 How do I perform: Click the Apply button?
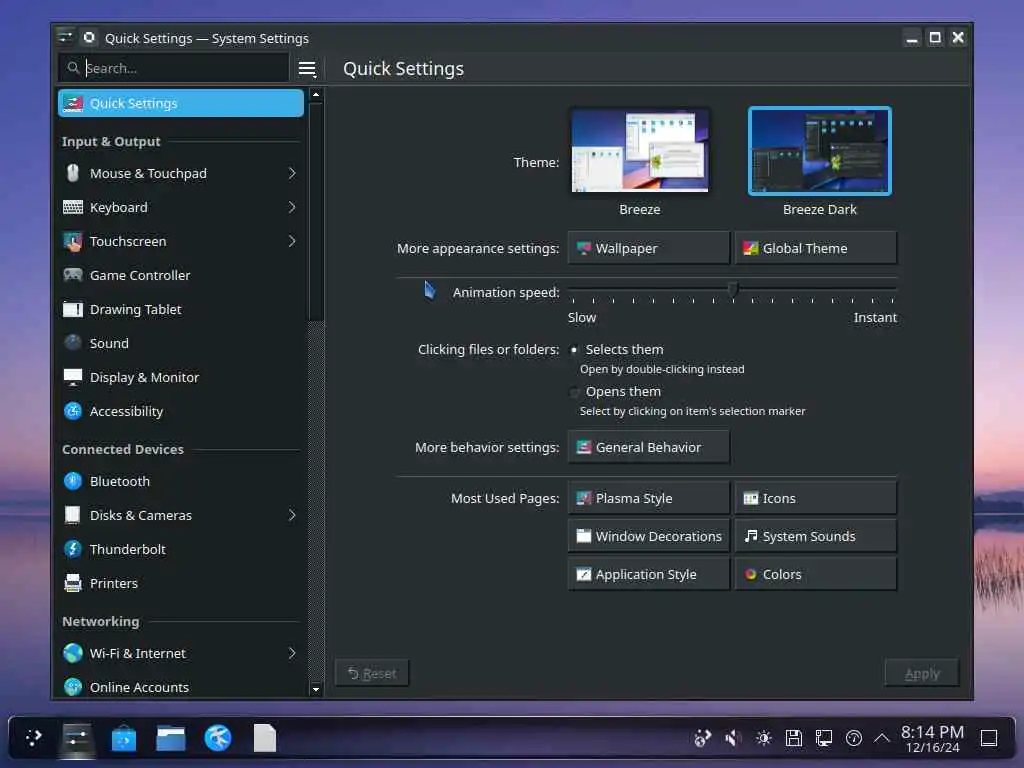pyautogui.click(x=922, y=673)
